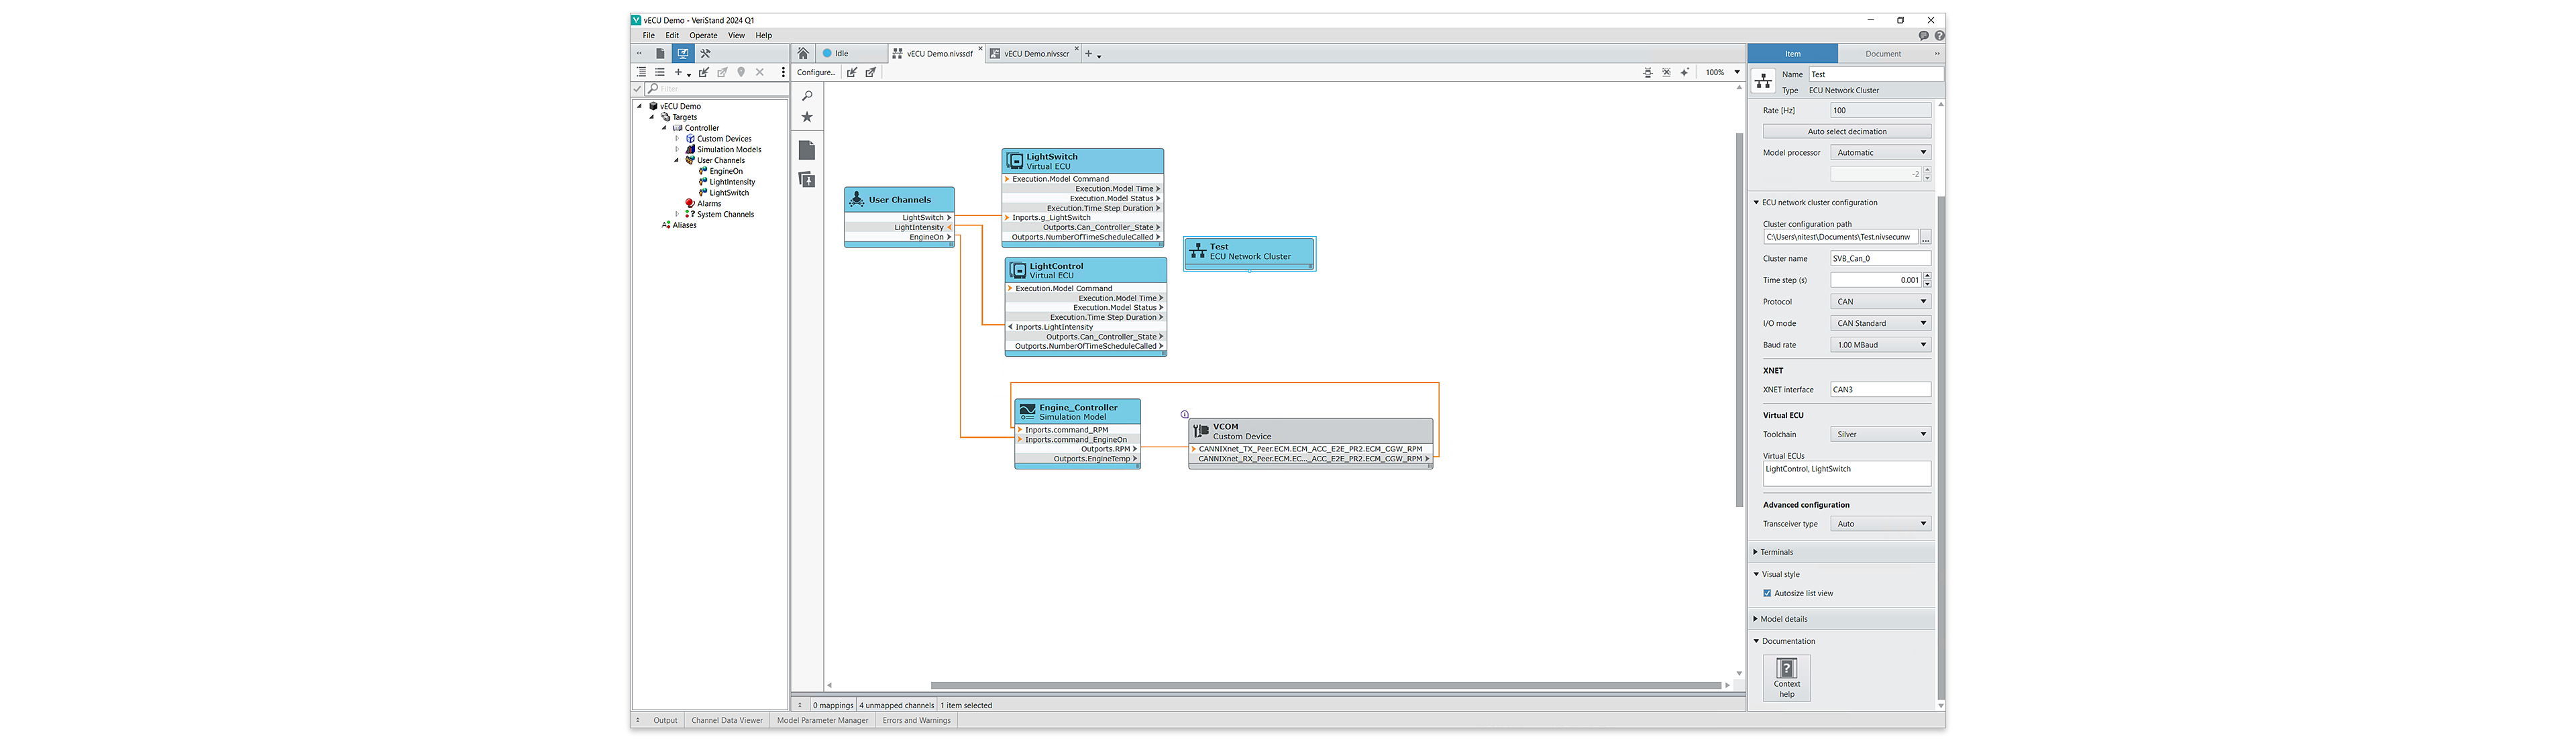The height and width of the screenshot is (741, 2576).
Task: Click the home icon beside the Idle tab
Action: pyautogui.click(x=803, y=53)
